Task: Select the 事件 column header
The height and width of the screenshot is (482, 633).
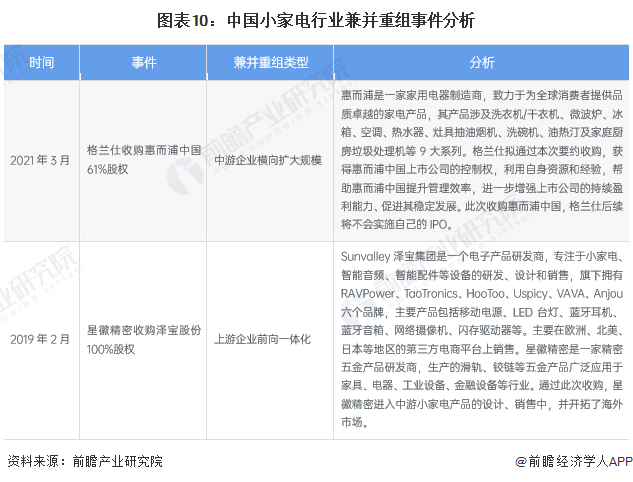Action: click(x=143, y=63)
